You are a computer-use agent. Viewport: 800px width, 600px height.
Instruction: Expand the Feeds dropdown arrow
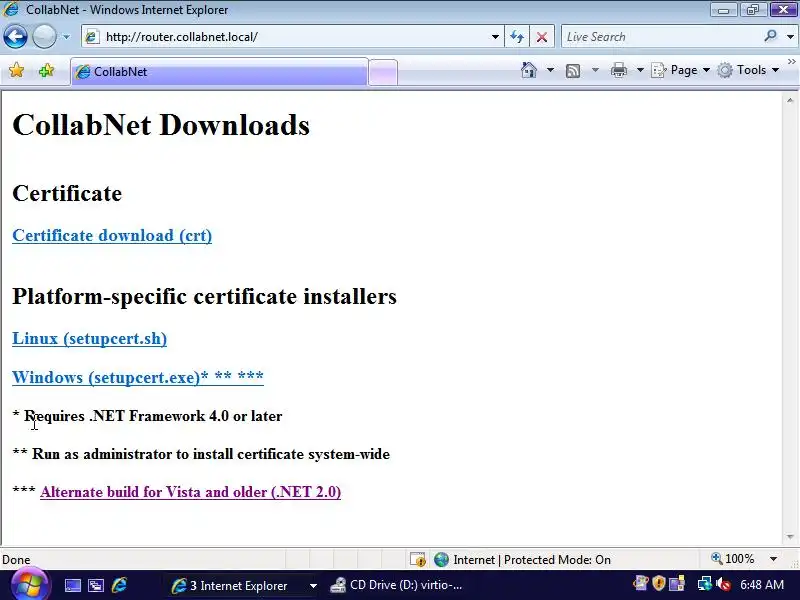(x=595, y=70)
